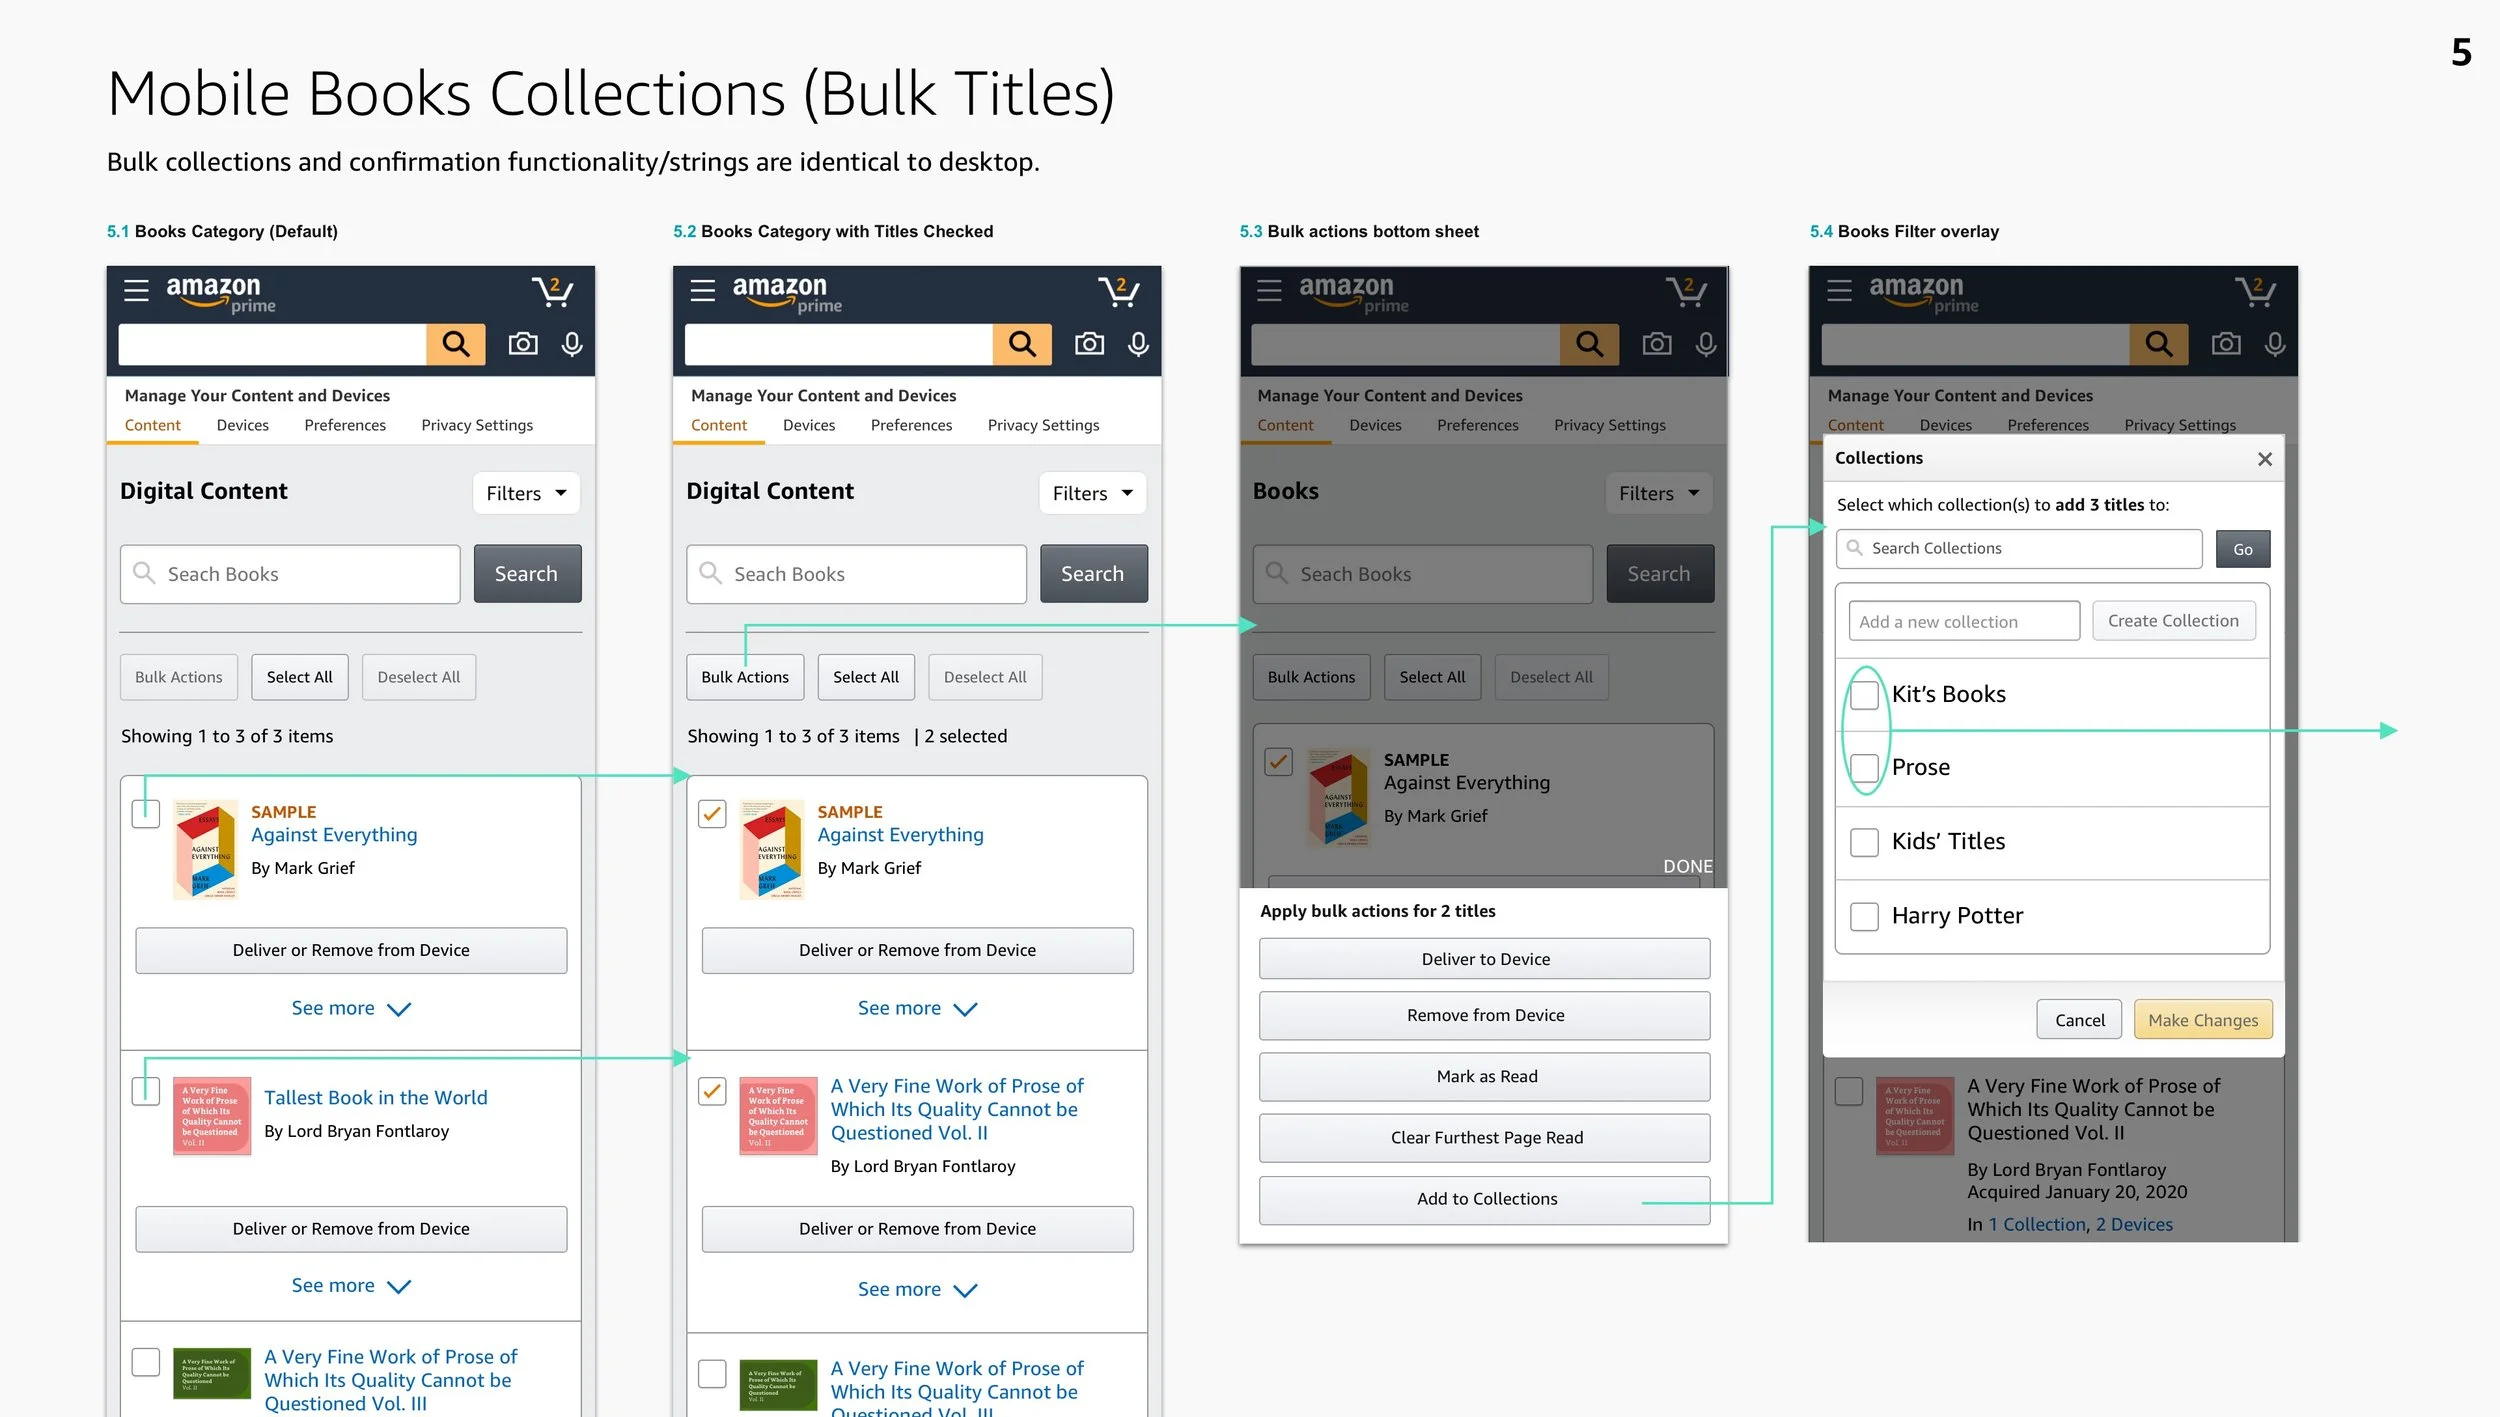2500x1417 pixels.
Task: Click shopping cart icon in first mobile screen
Action: [x=552, y=291]
